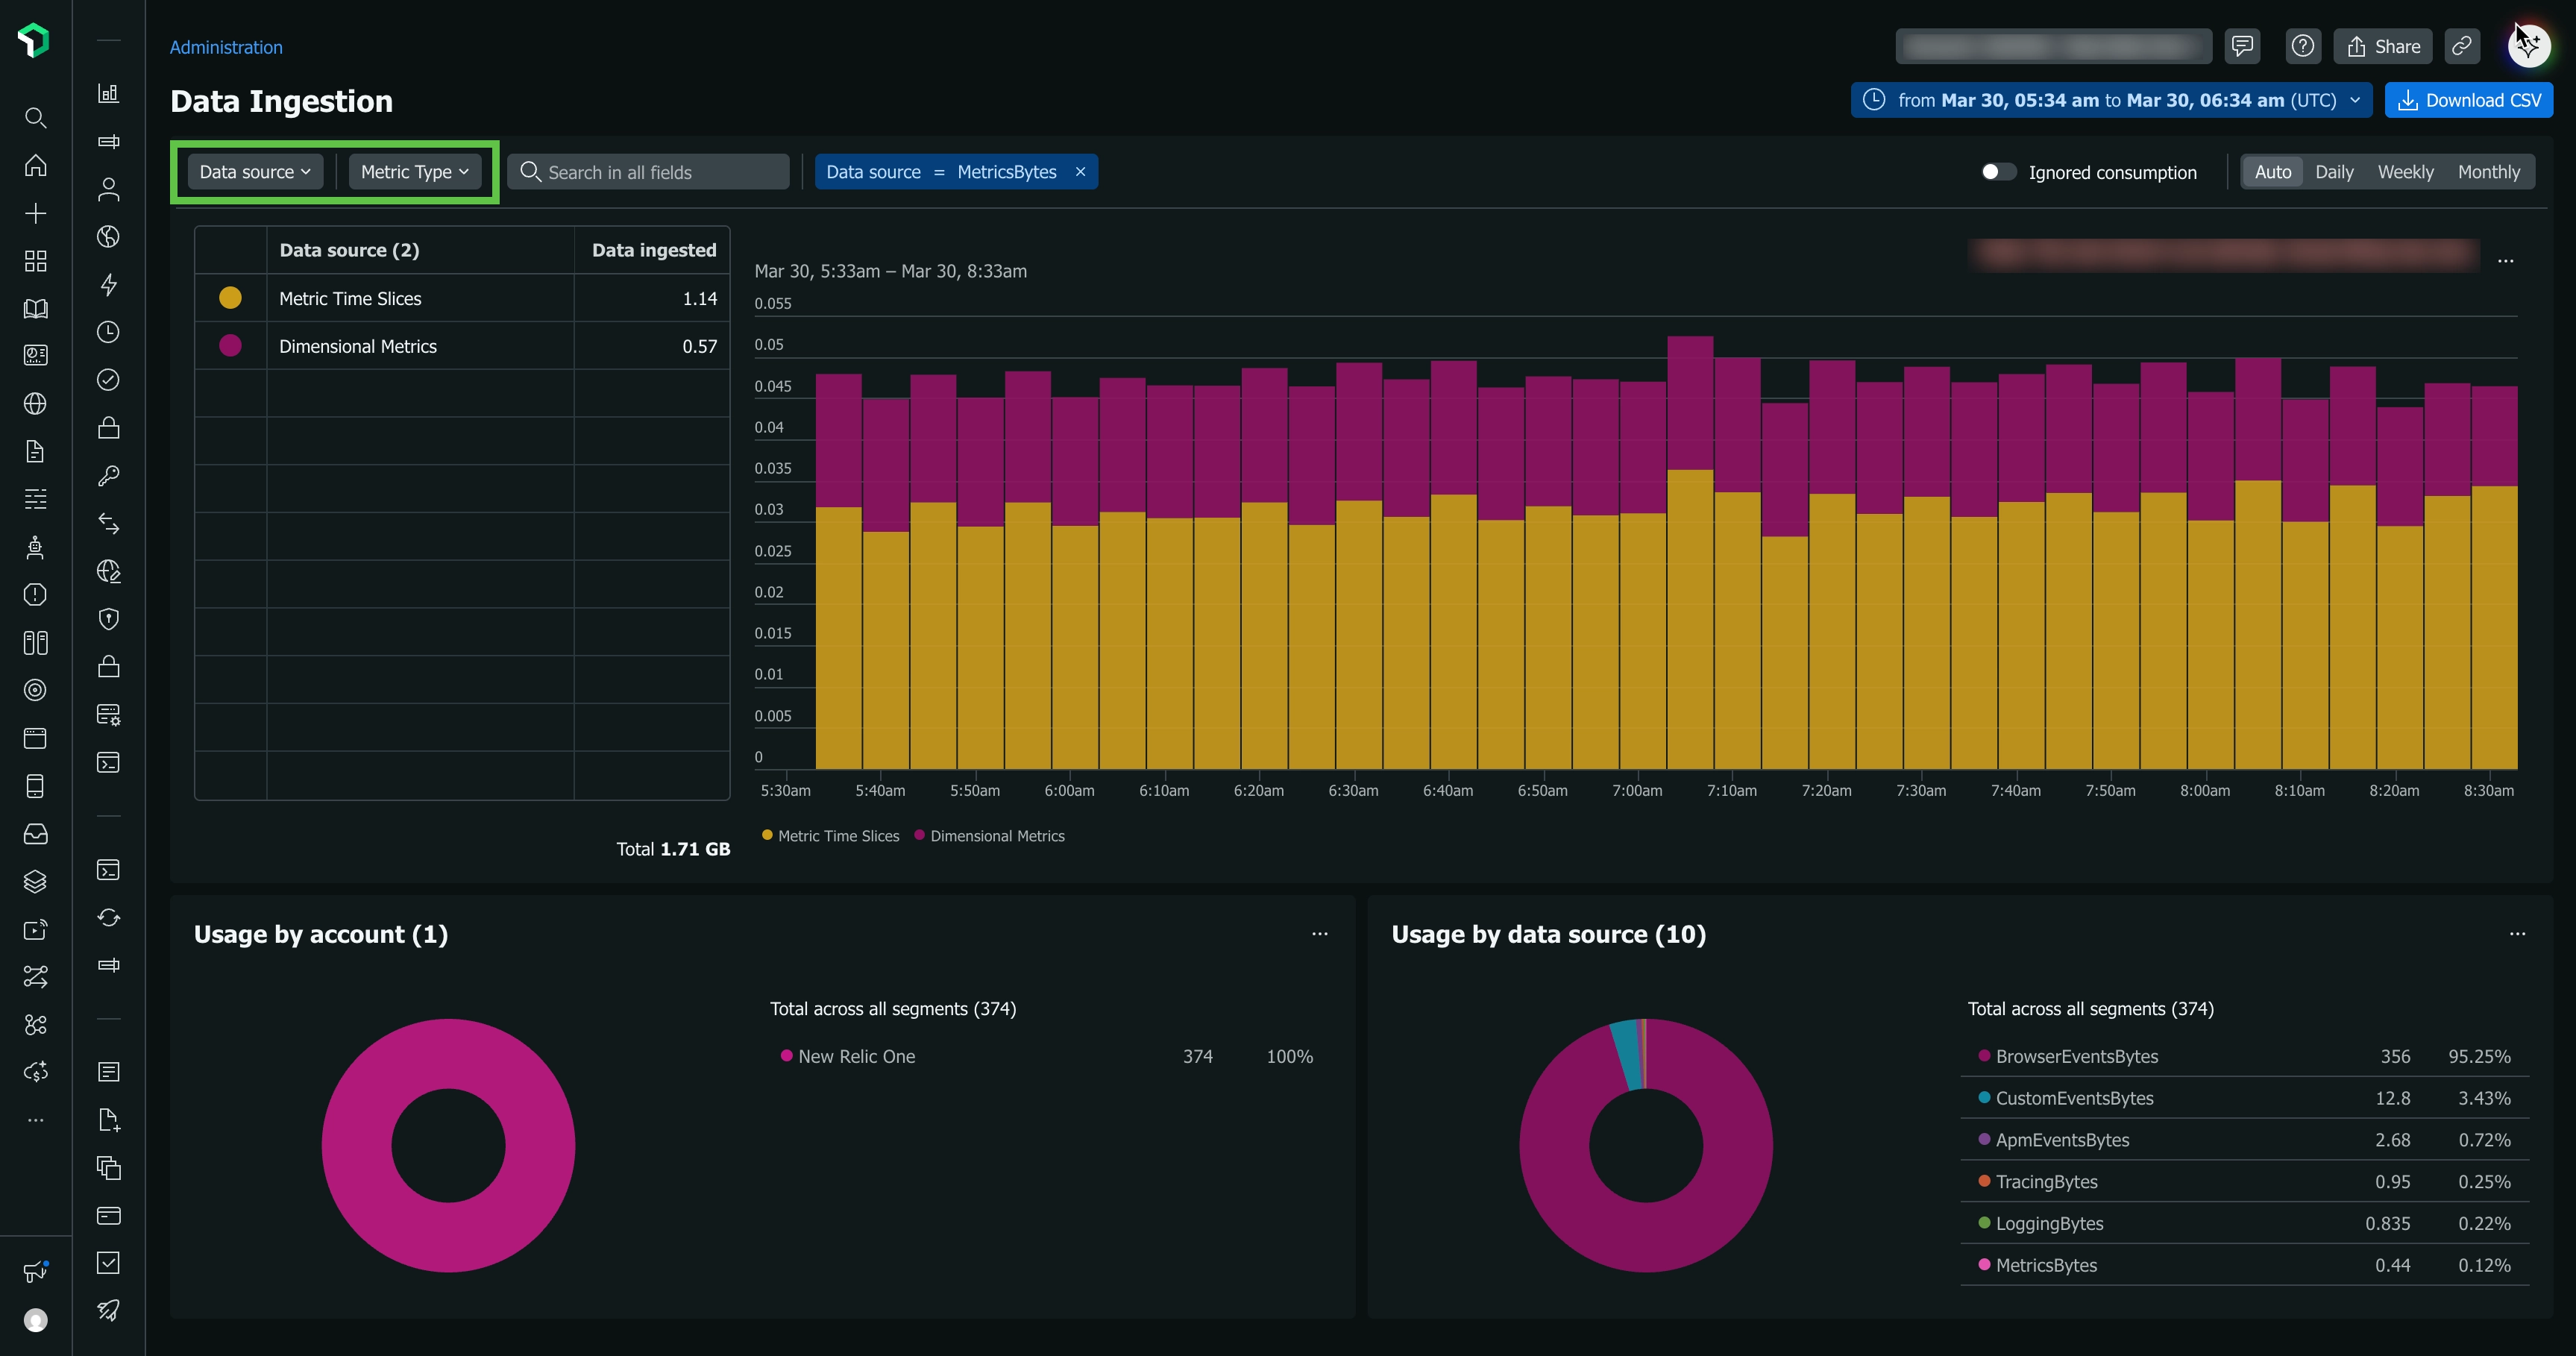Switch to the Weekly view tab
The height and width of the screenshot is (1356, 2576).
2405,172
